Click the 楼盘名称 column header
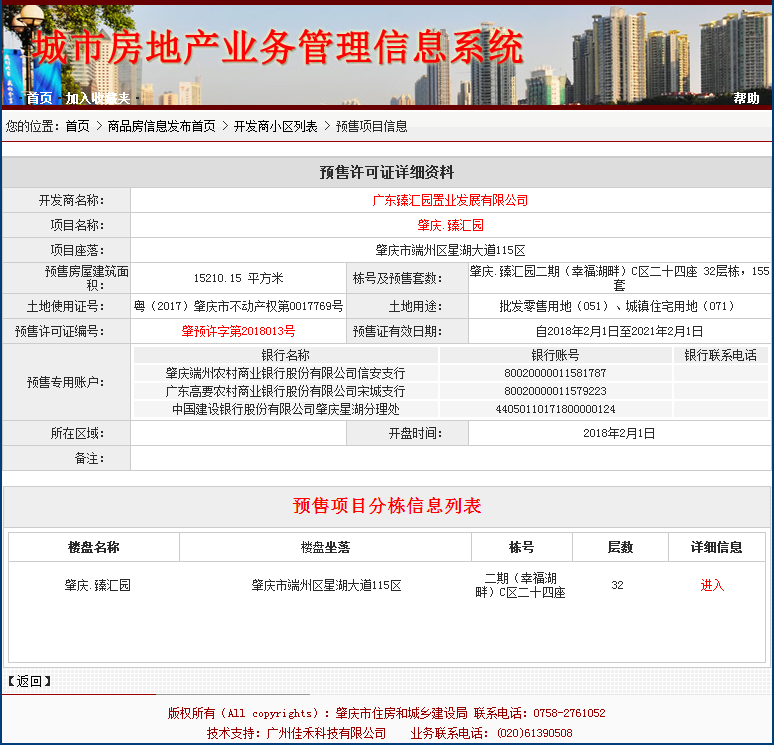 point(94,547)
